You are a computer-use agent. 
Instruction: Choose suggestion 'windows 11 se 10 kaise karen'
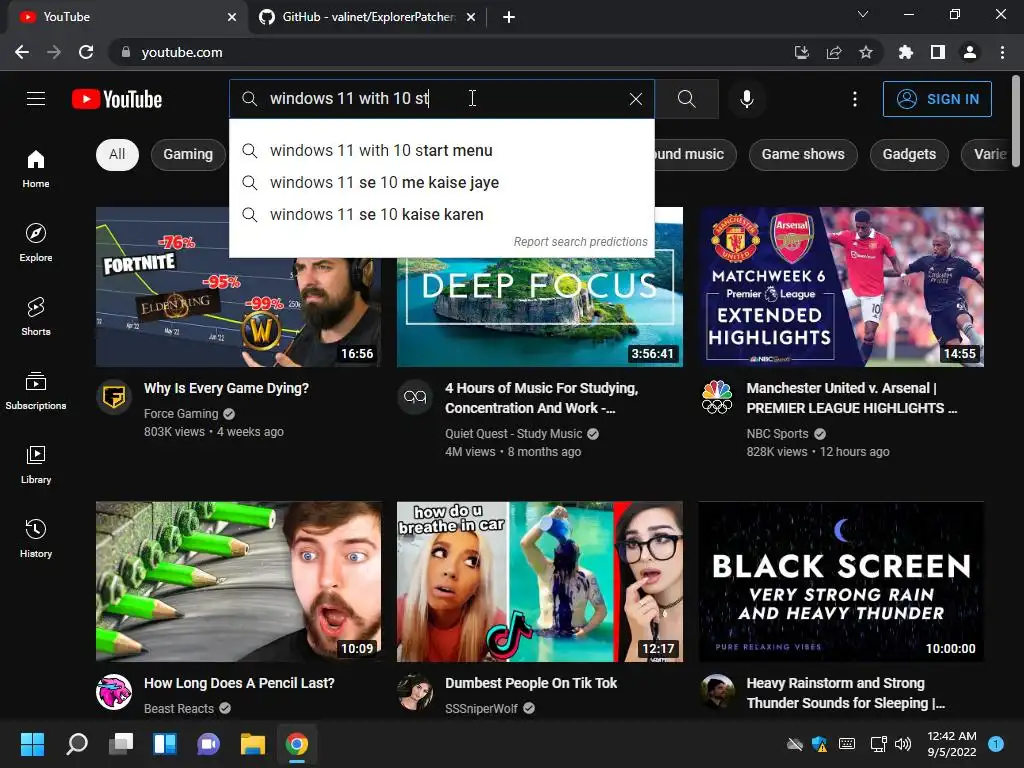pyautogui.click(x=441, y=214)
